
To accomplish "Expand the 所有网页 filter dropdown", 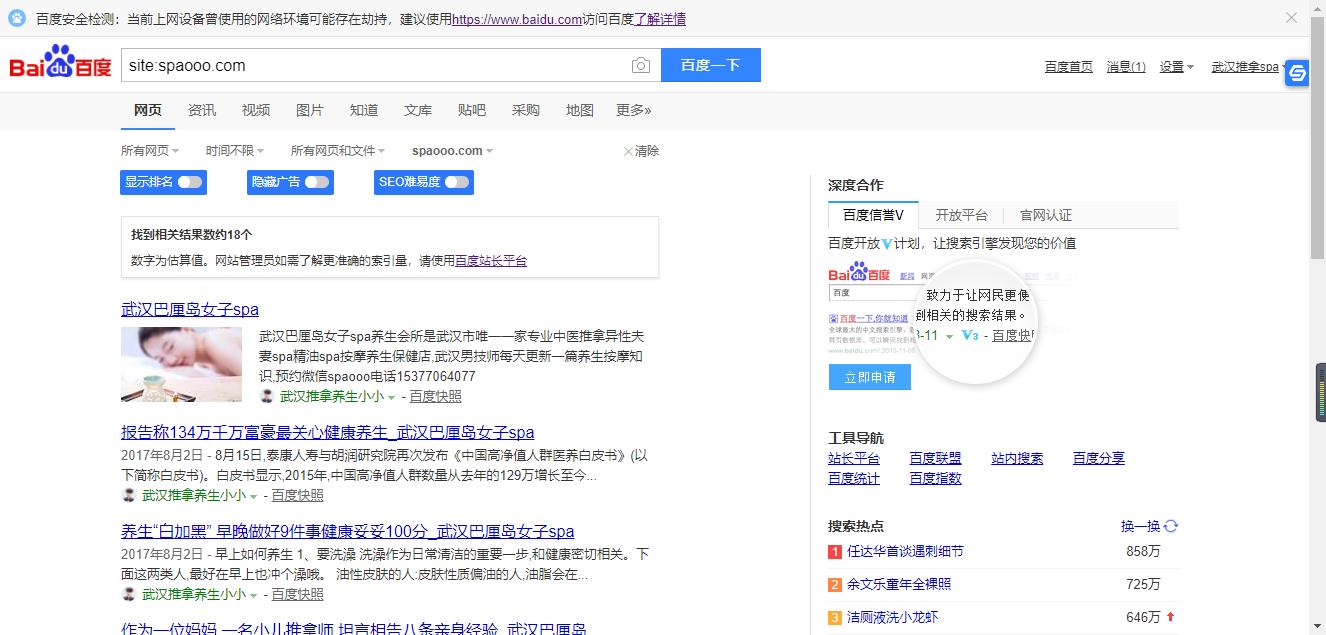I will pos(150,151).
